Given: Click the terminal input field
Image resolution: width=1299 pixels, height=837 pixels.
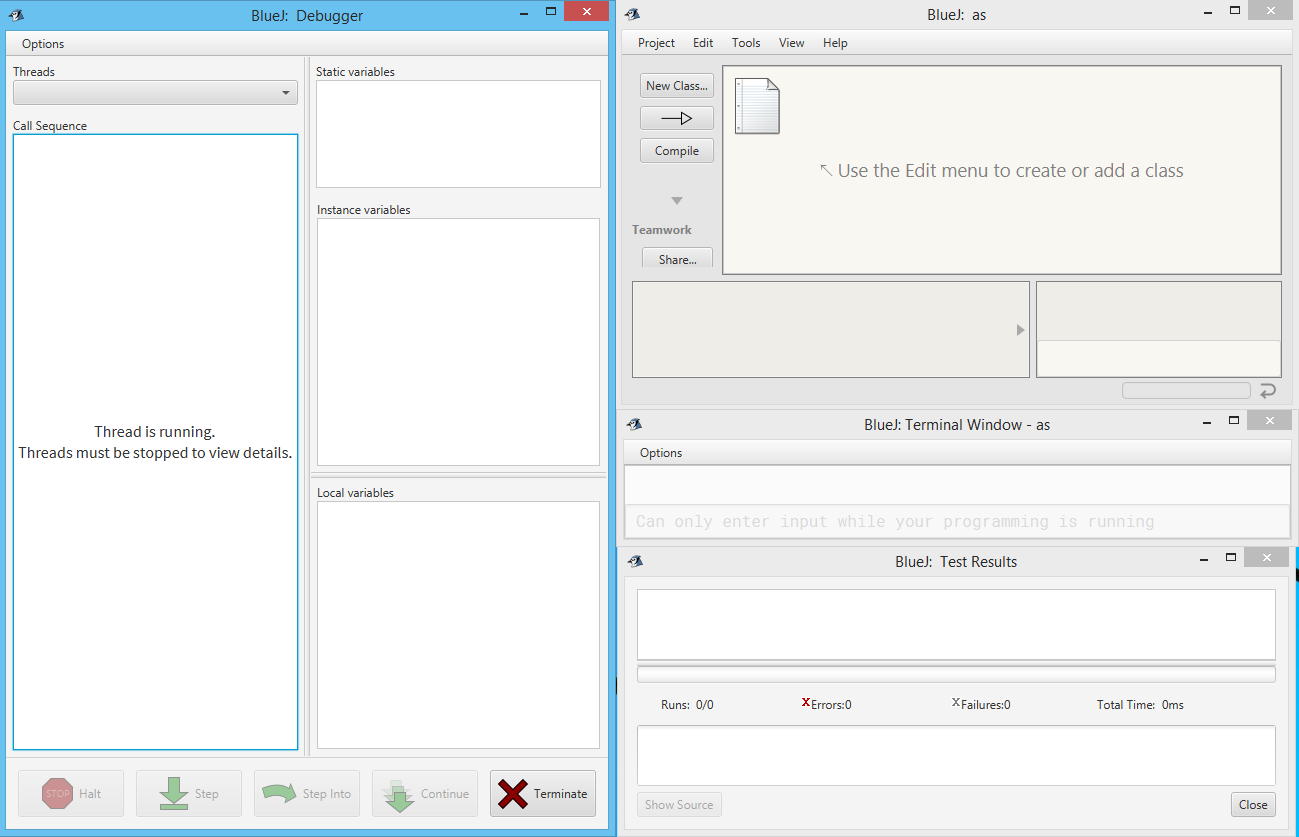Looking at the screenshot, I should click(956, 521).
